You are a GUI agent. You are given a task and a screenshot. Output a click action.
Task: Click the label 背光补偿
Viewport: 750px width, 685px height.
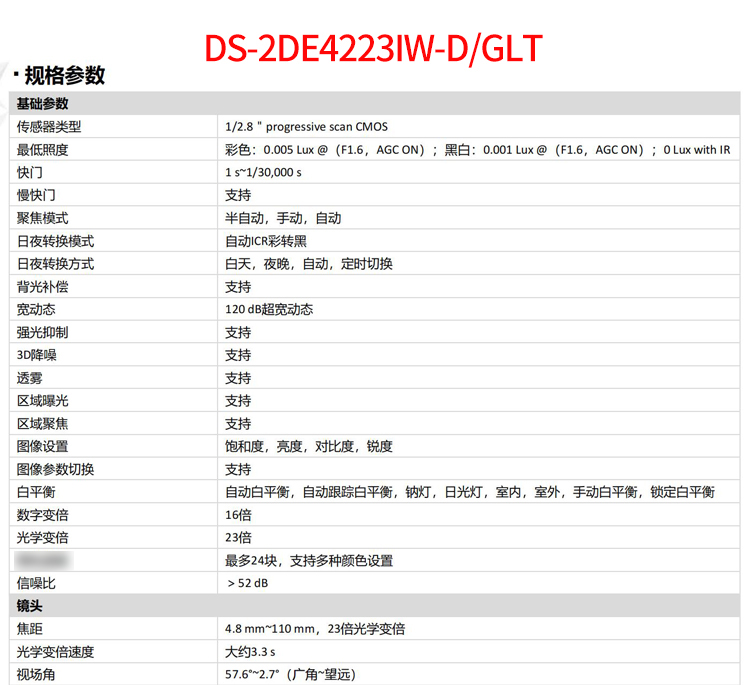pyautogui.click(x=43, y=287)
